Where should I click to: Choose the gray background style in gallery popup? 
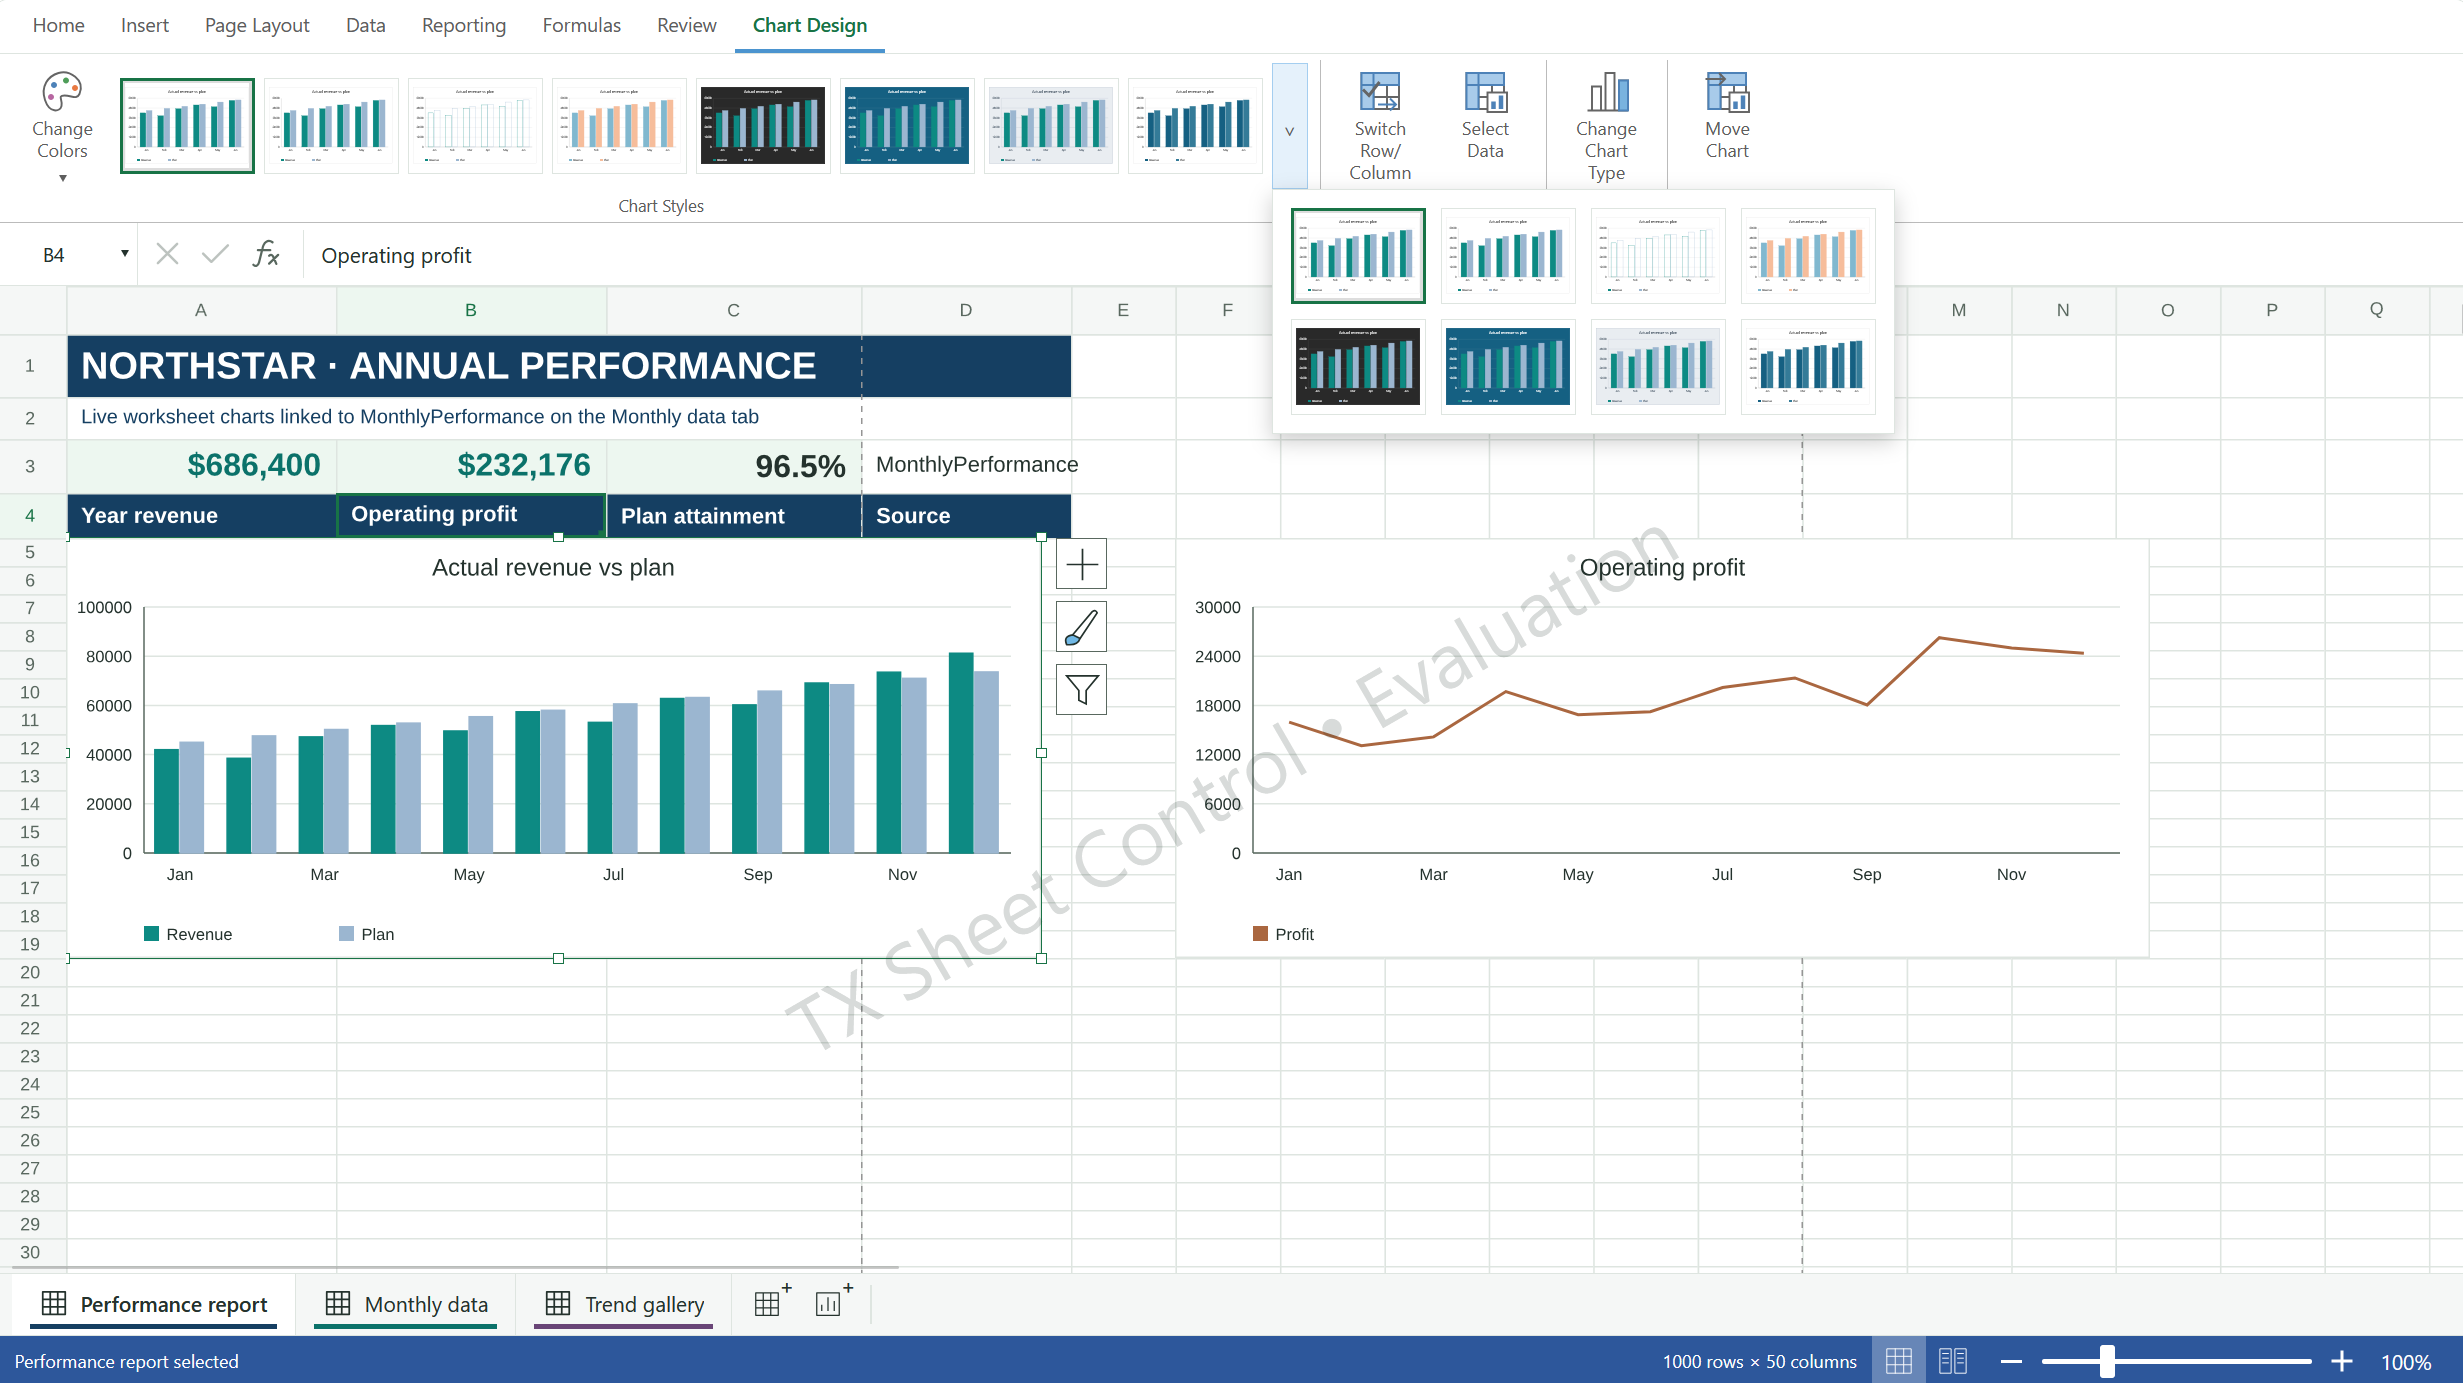point(1658,366)
